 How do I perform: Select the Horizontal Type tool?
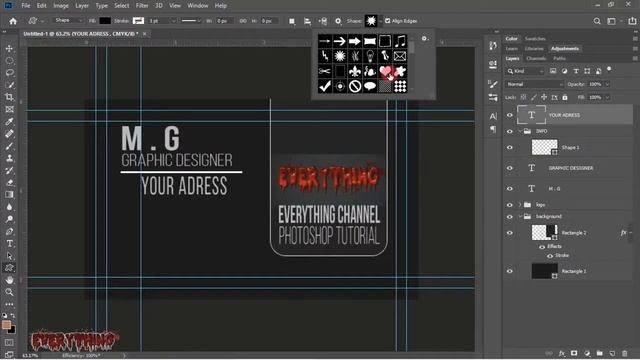pyautogui.click(x=9, y=244)
